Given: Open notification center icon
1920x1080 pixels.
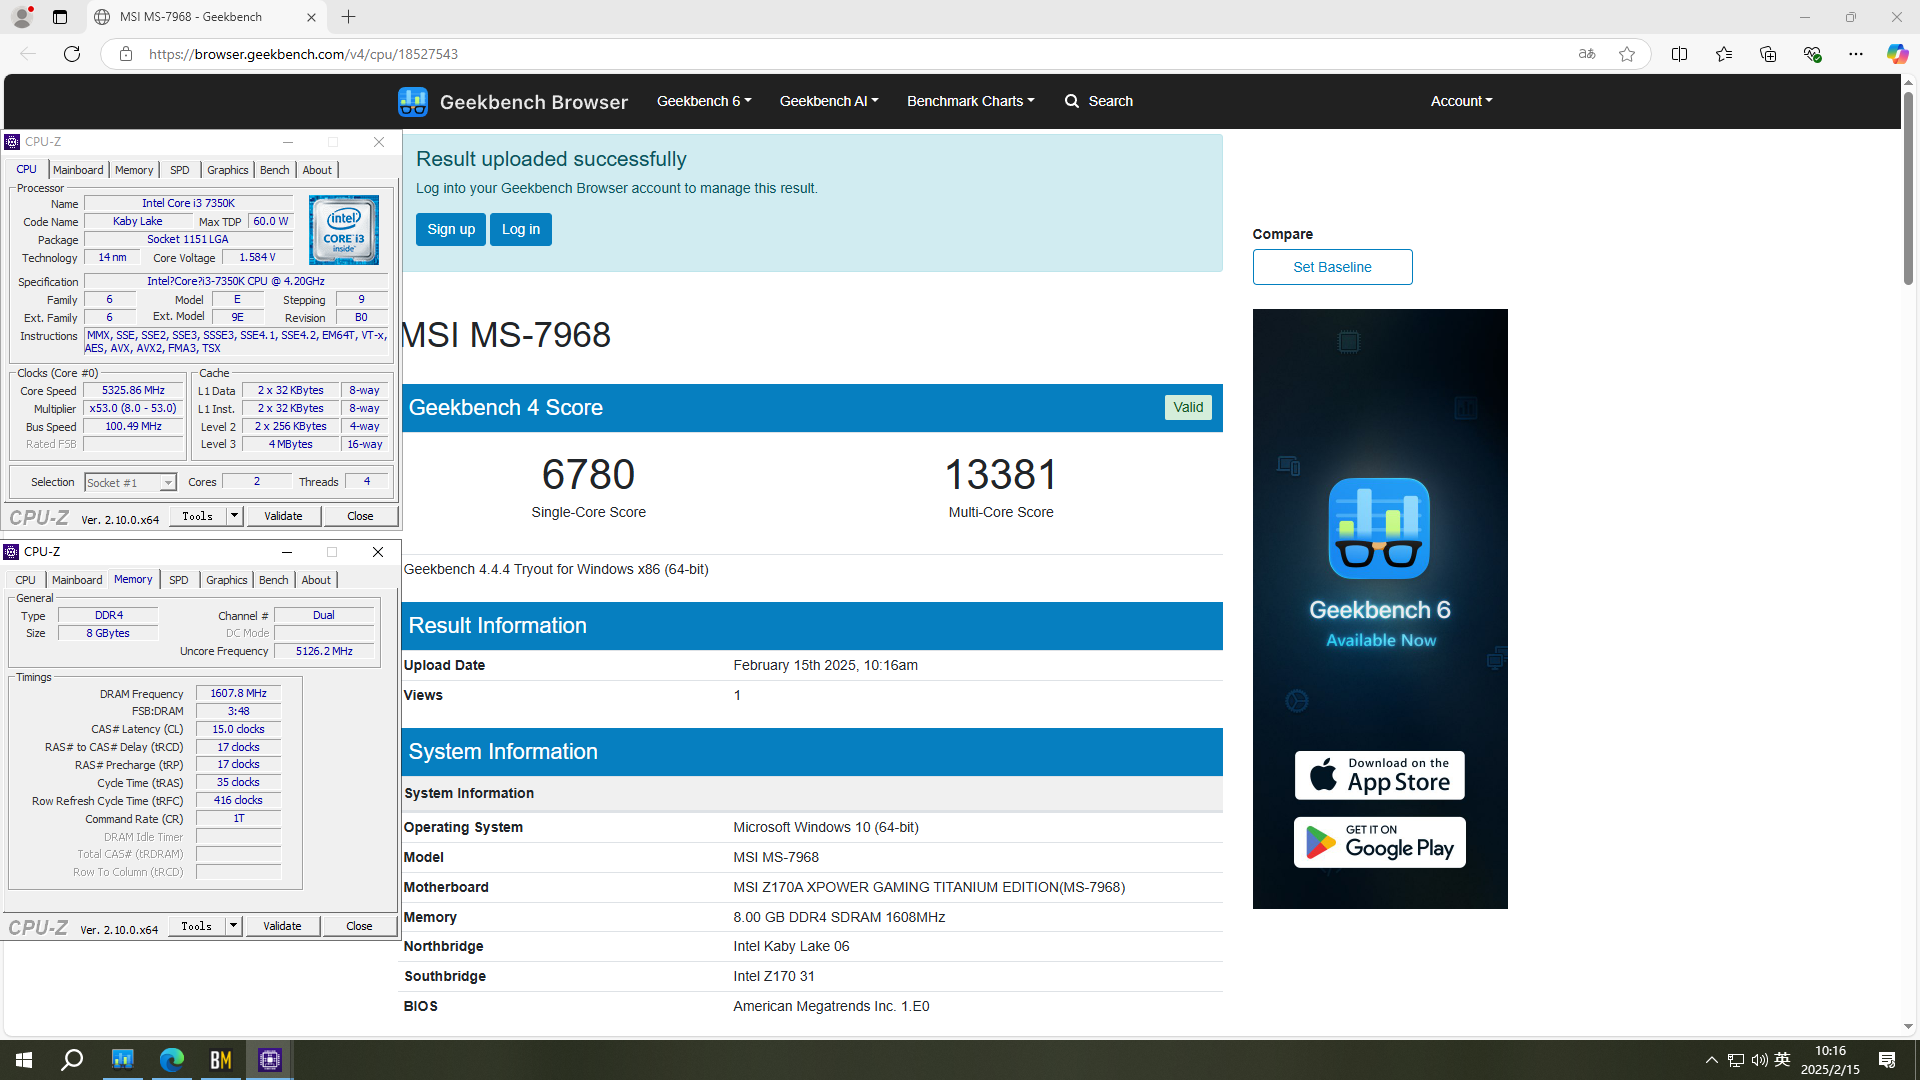Looking at the screenshot, I should click(1887, 1060).
